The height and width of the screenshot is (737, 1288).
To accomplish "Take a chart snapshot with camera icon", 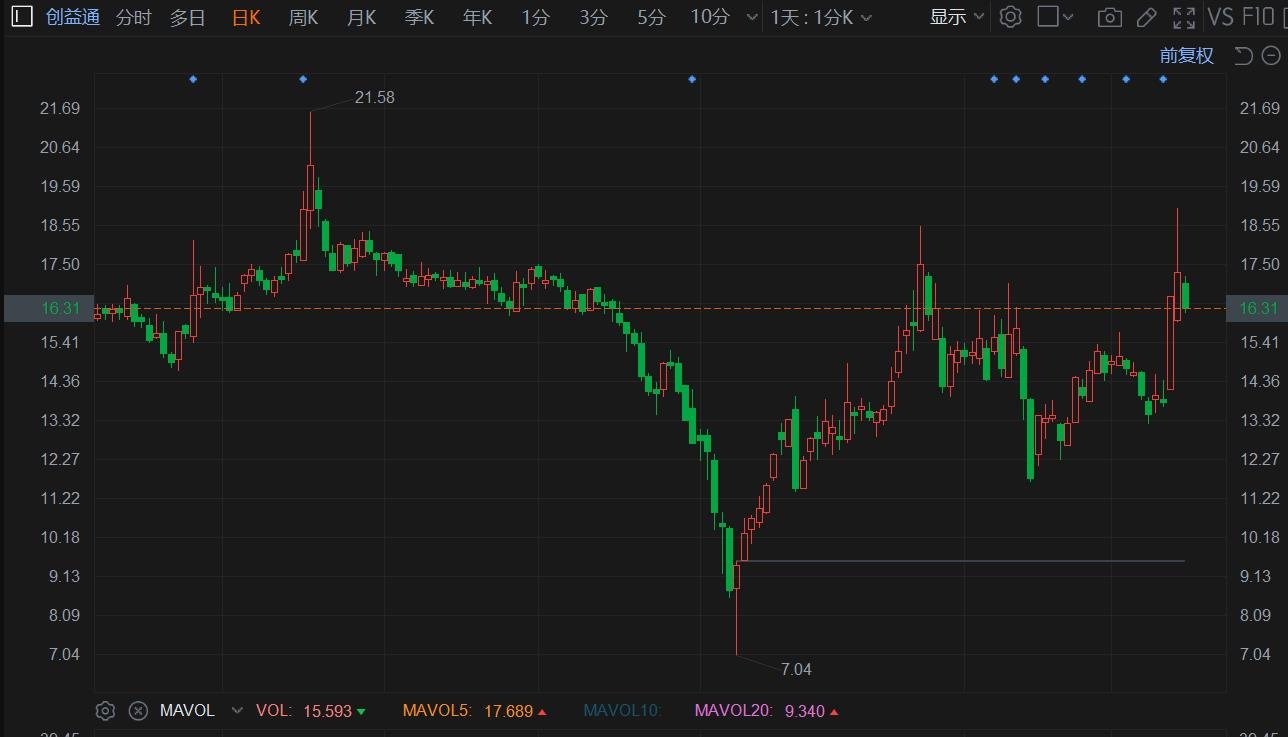I will coord(1109,17).
